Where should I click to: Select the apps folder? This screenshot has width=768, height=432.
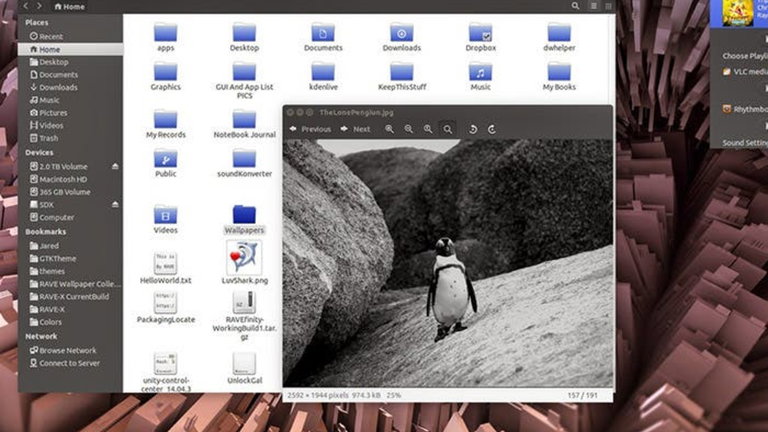click(x=166, y=37)
